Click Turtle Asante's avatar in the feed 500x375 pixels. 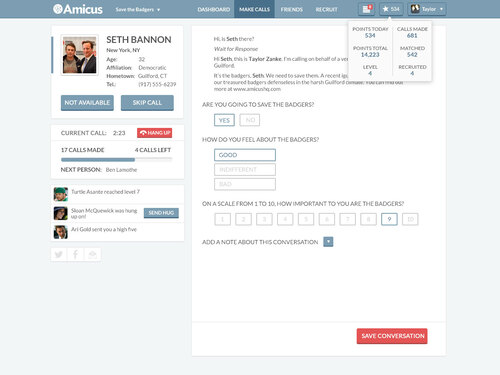61,194
